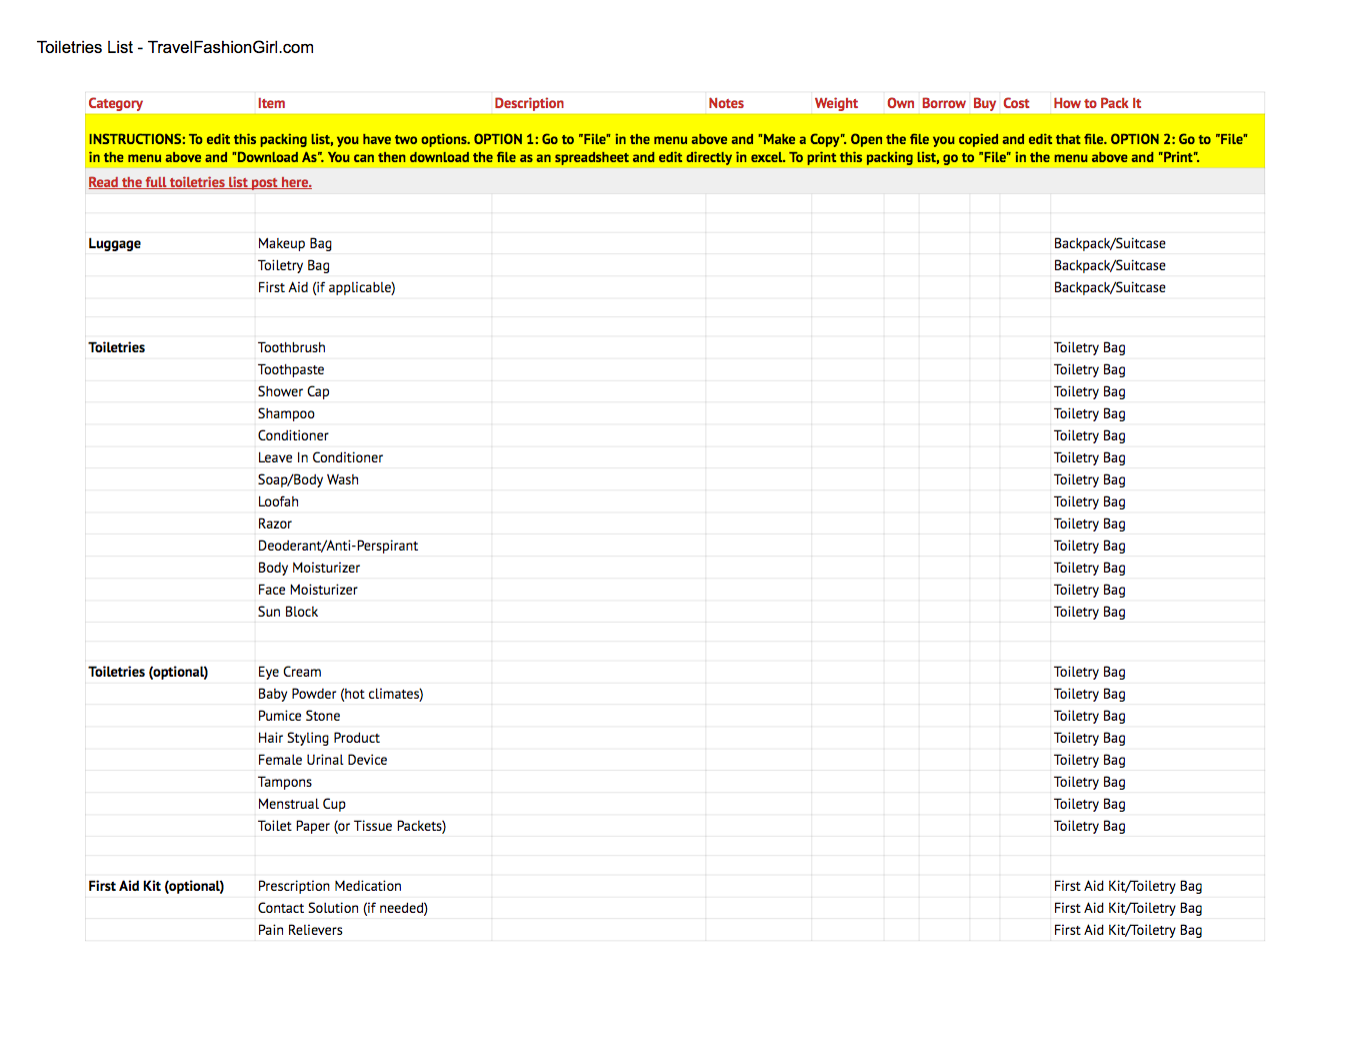
Task: Select the 'First Aid Kit (optional)' category cell
Action: (x=156, y=886)
